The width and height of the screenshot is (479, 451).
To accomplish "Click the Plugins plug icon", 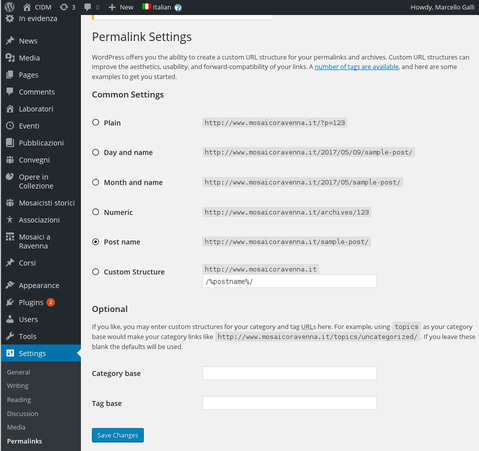I will click(10, 302).
